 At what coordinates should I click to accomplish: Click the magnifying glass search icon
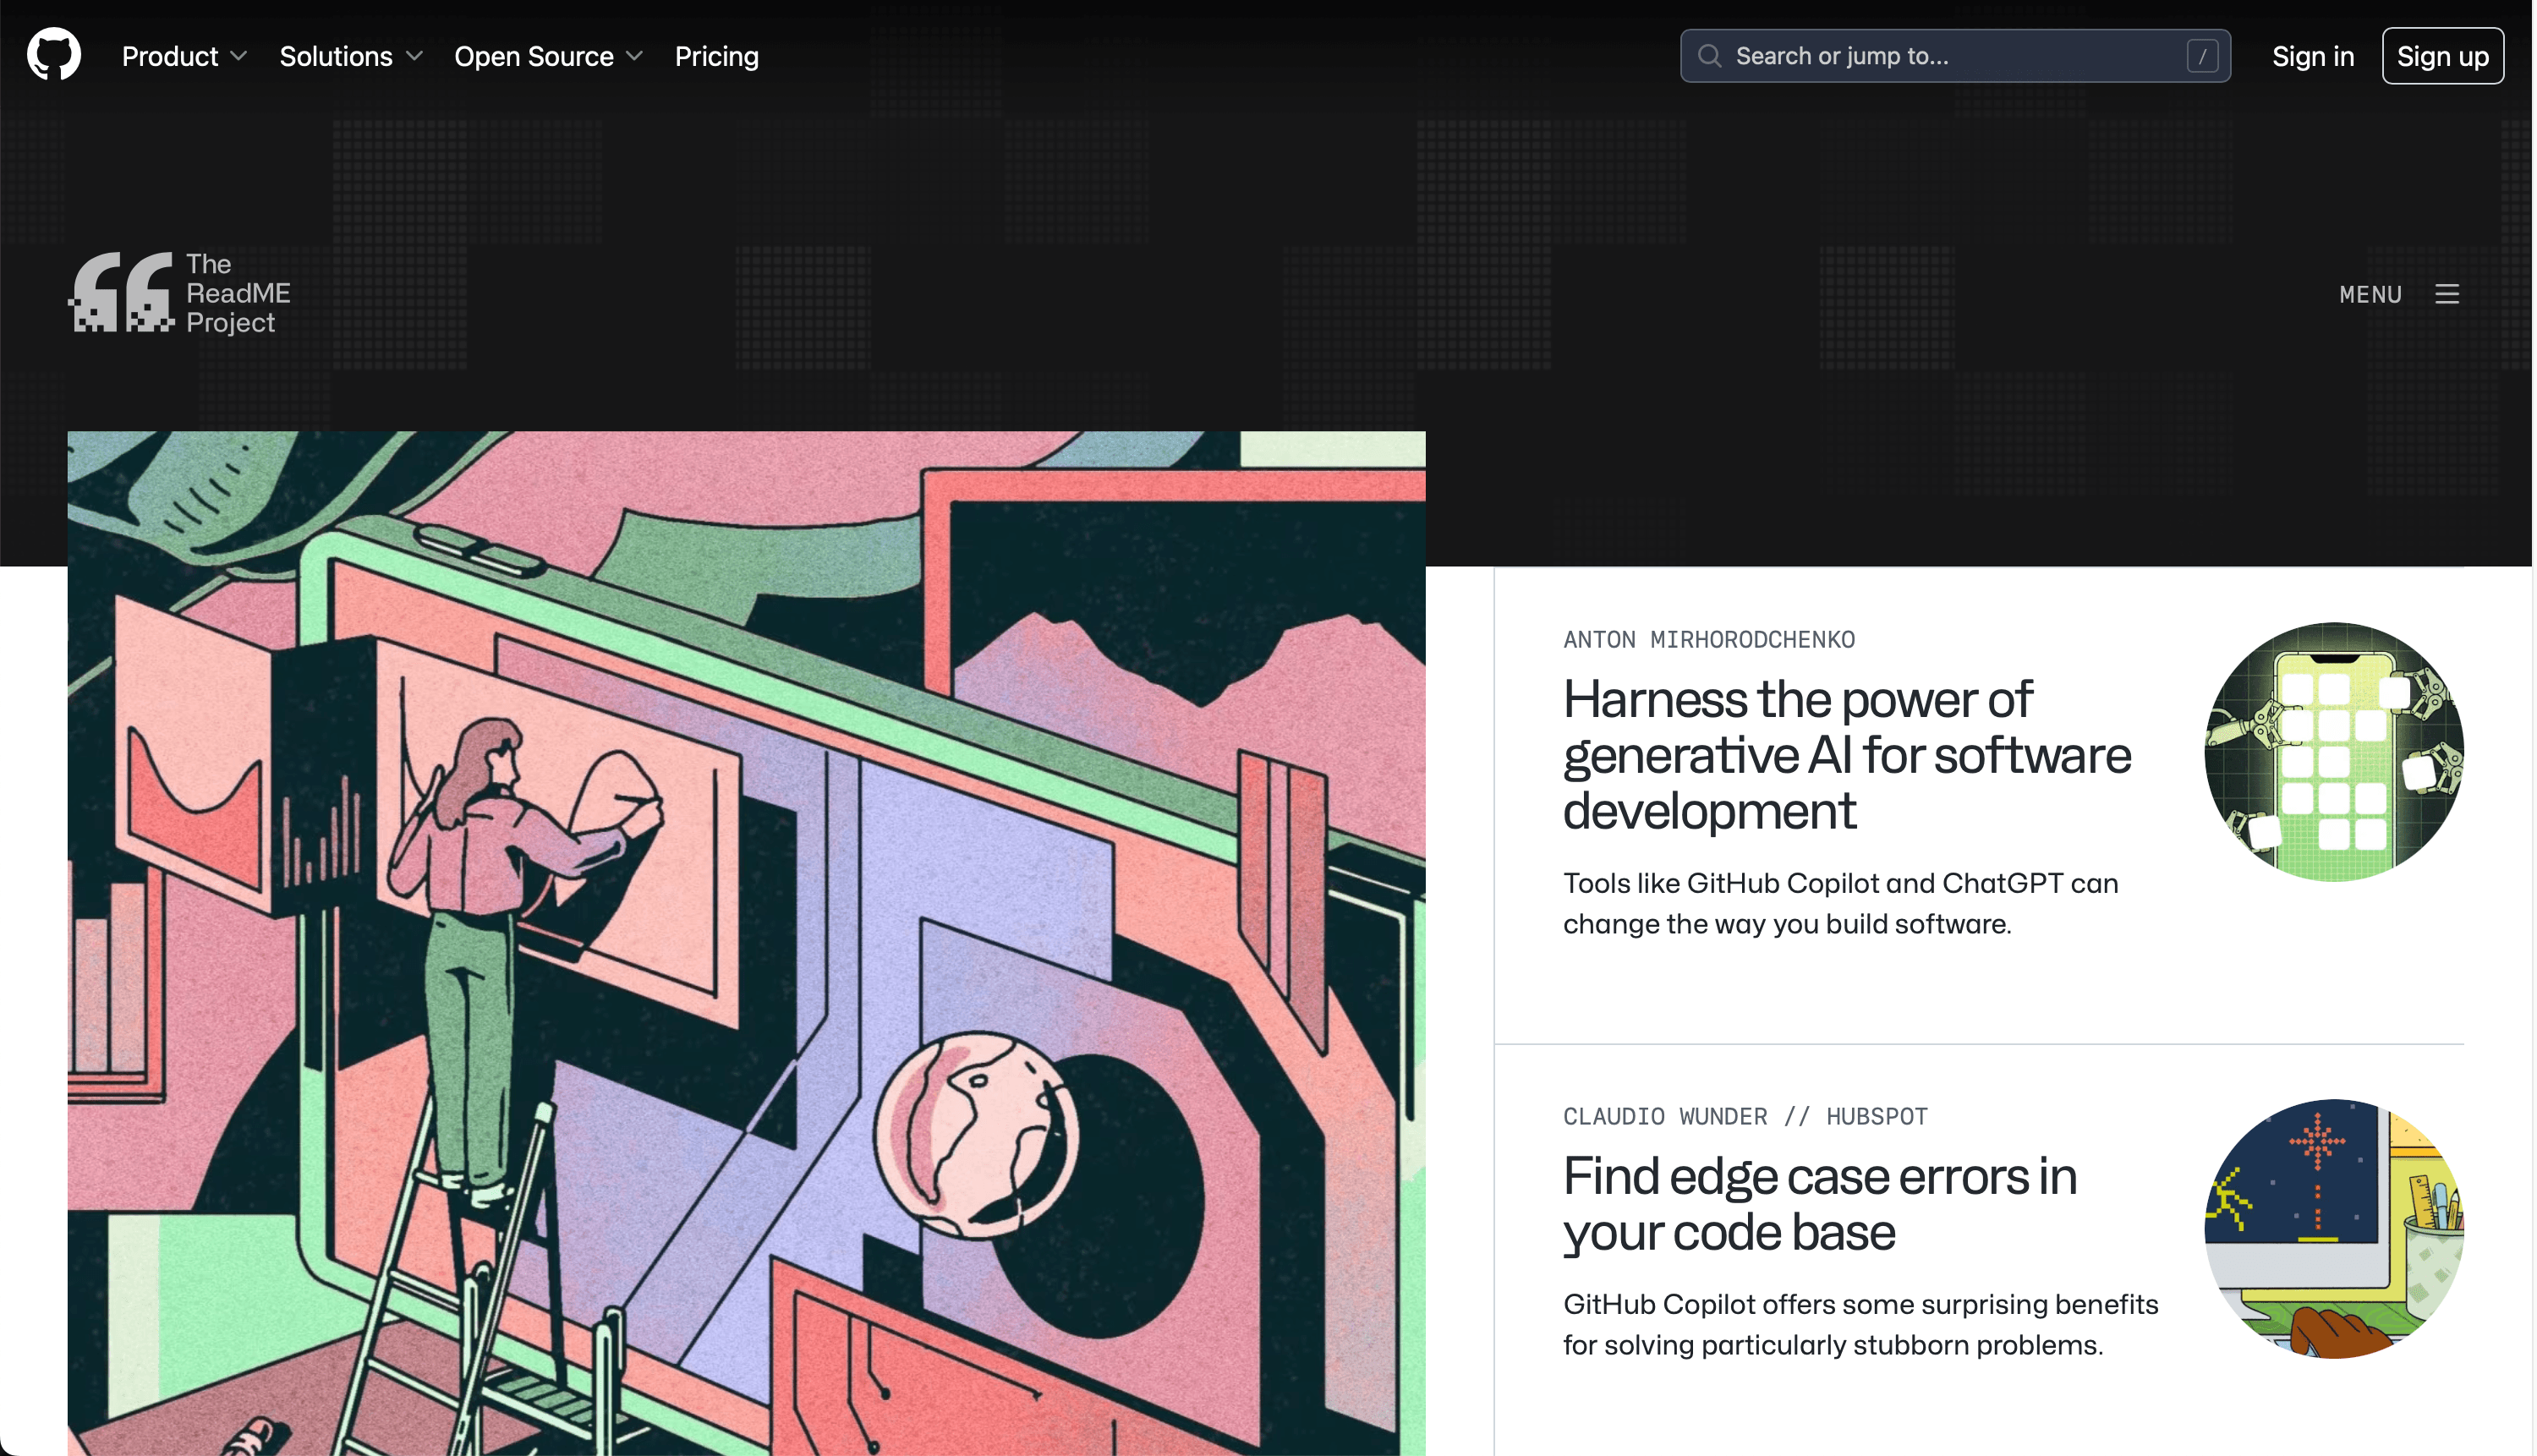click(1709, 56)
